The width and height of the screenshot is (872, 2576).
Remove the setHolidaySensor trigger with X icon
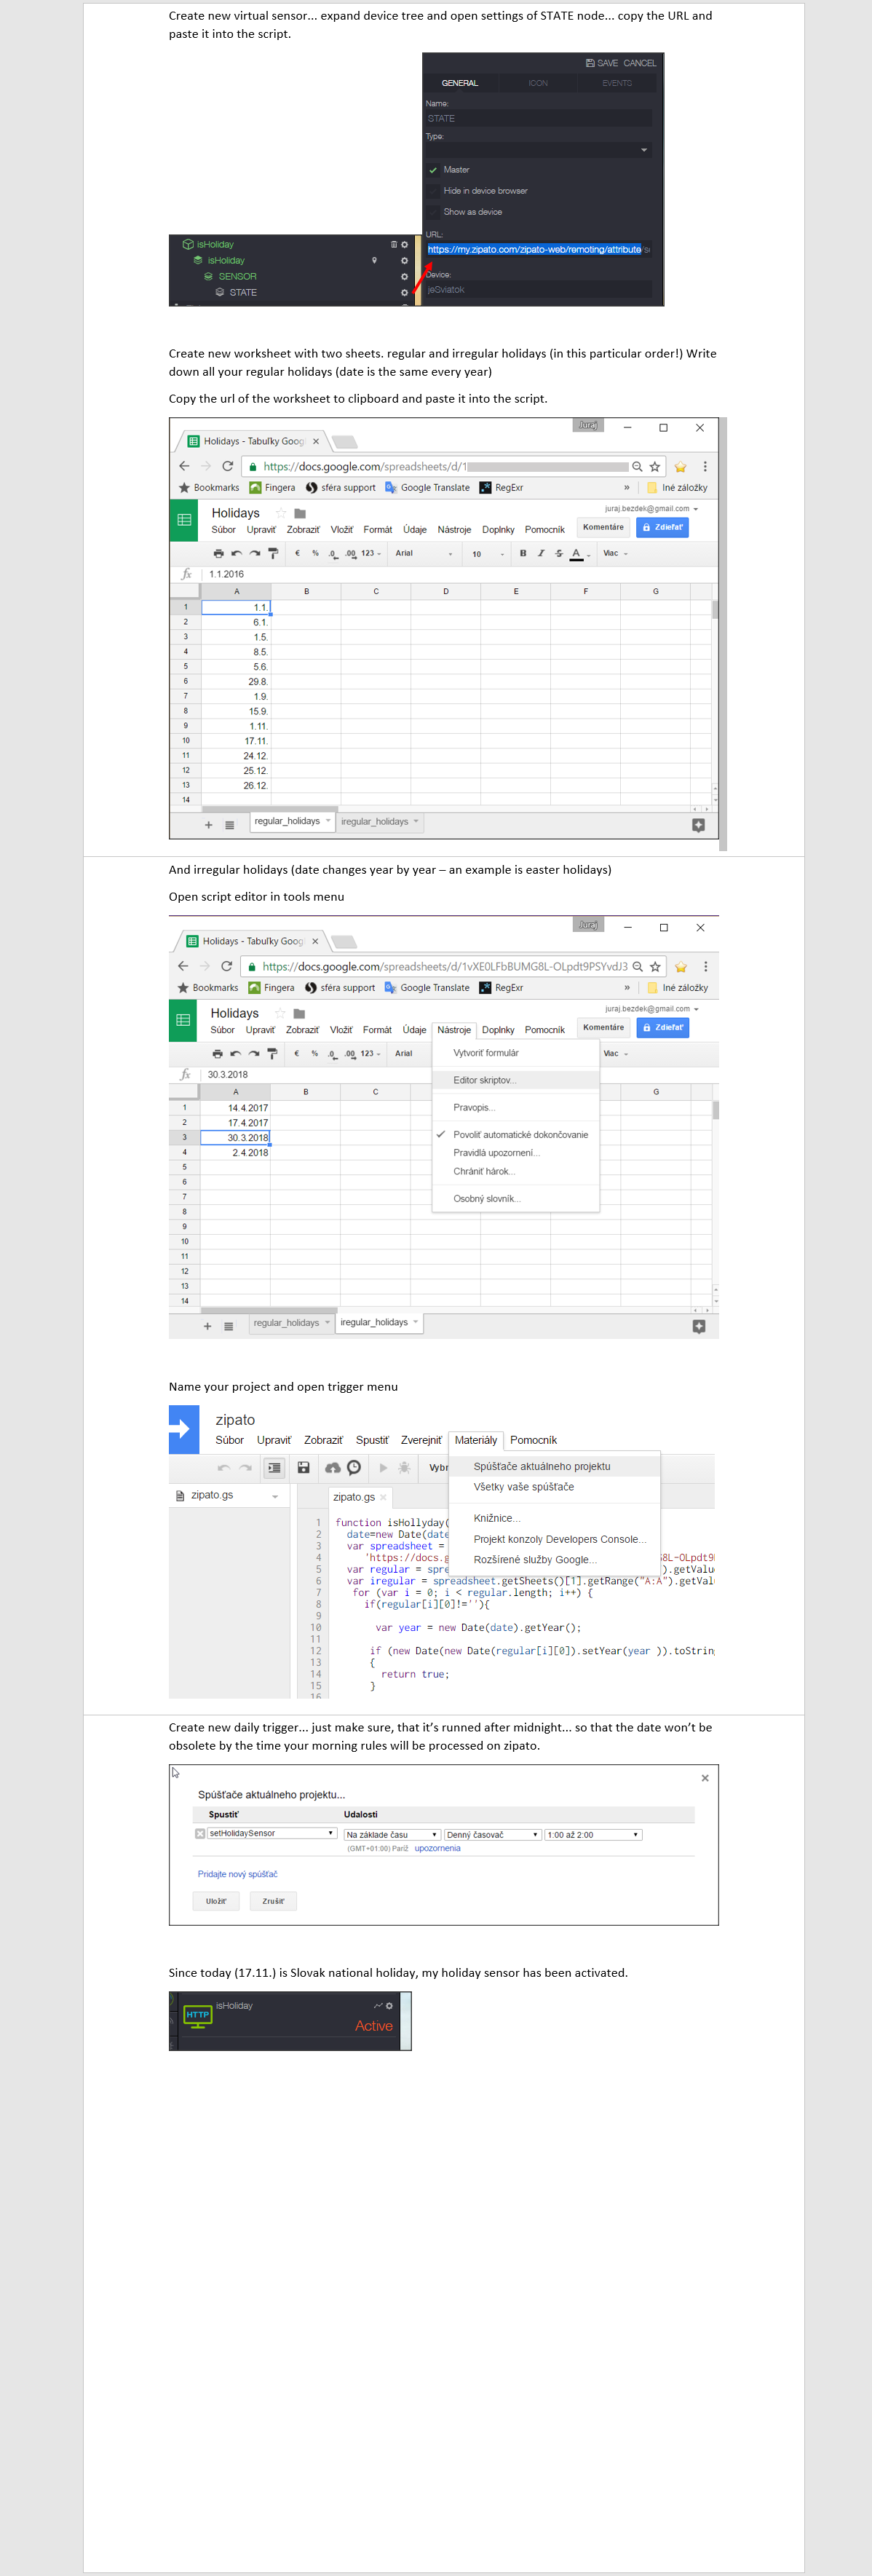200,1834
